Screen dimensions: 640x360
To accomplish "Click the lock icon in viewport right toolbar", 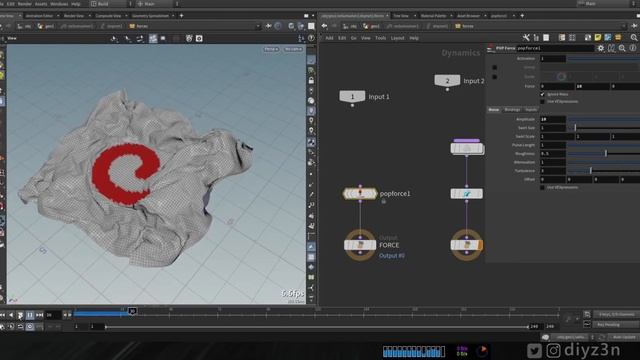I will [311, 80].
